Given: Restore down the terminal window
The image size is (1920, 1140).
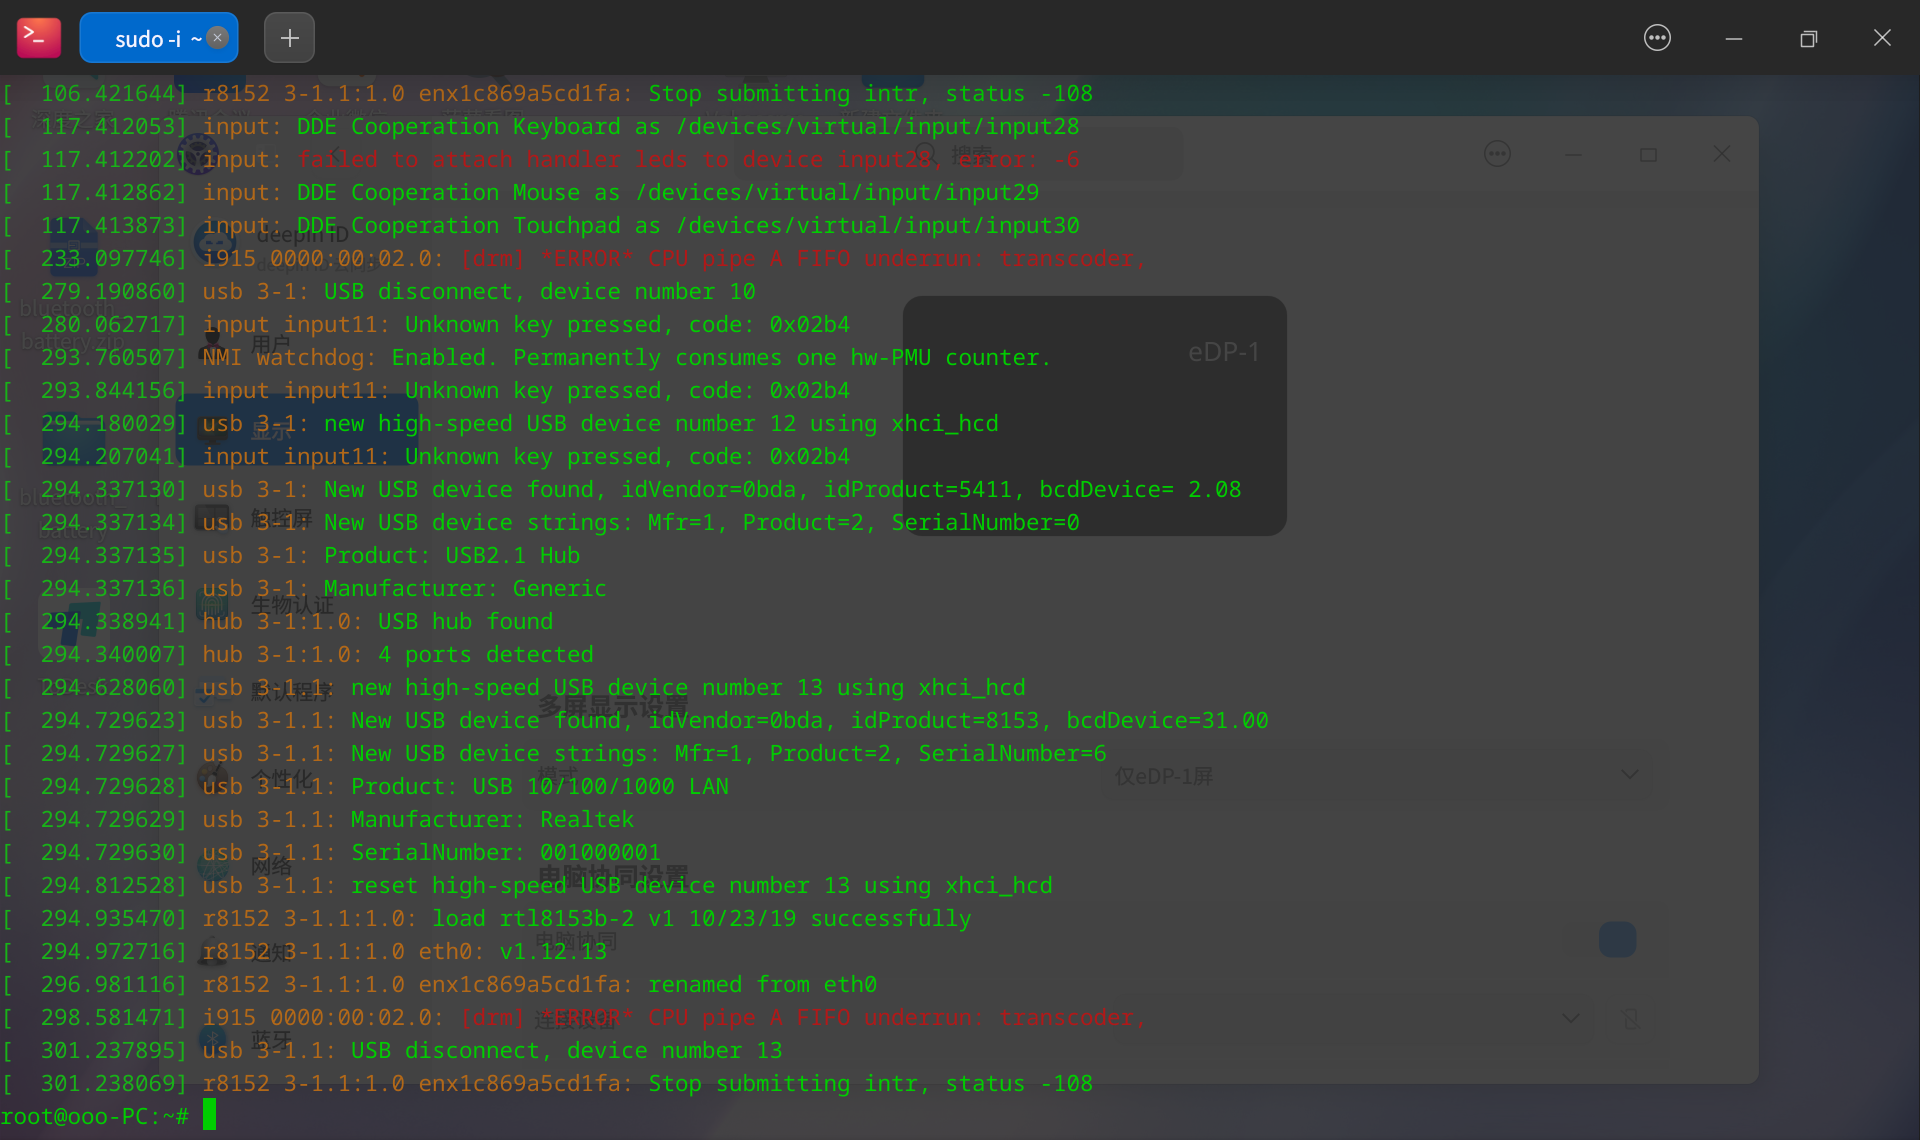Looking at the screenshot, I should point(1808,38).
